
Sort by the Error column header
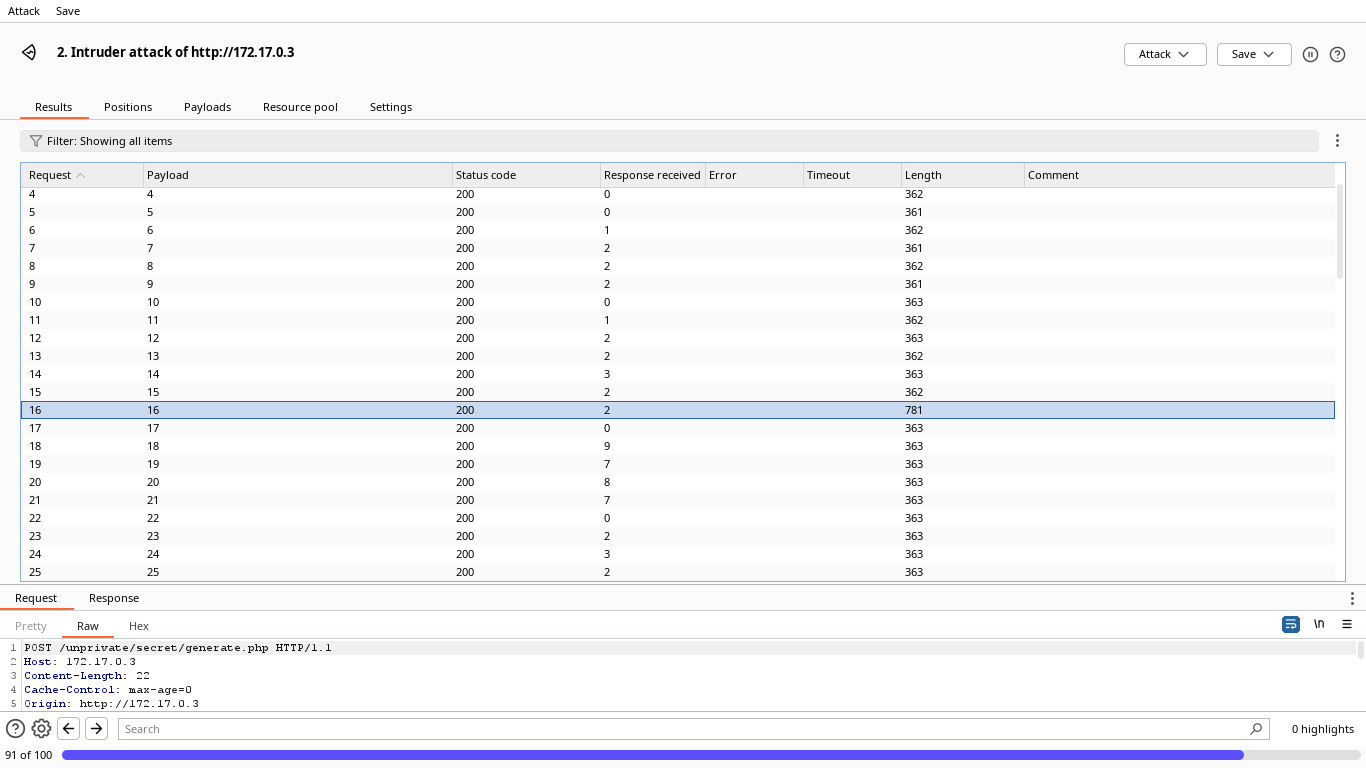click(x=754, y=175)
